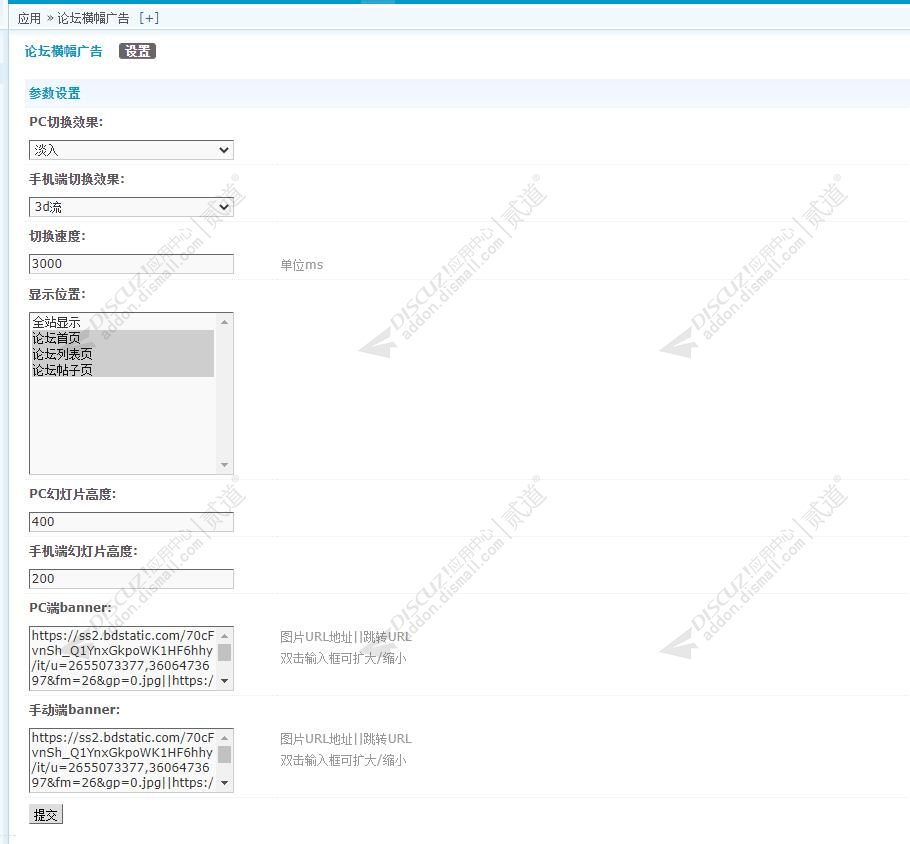Select 全站显示 in the display position list
The width and height of the screenshot is (910, 844).
122,322
